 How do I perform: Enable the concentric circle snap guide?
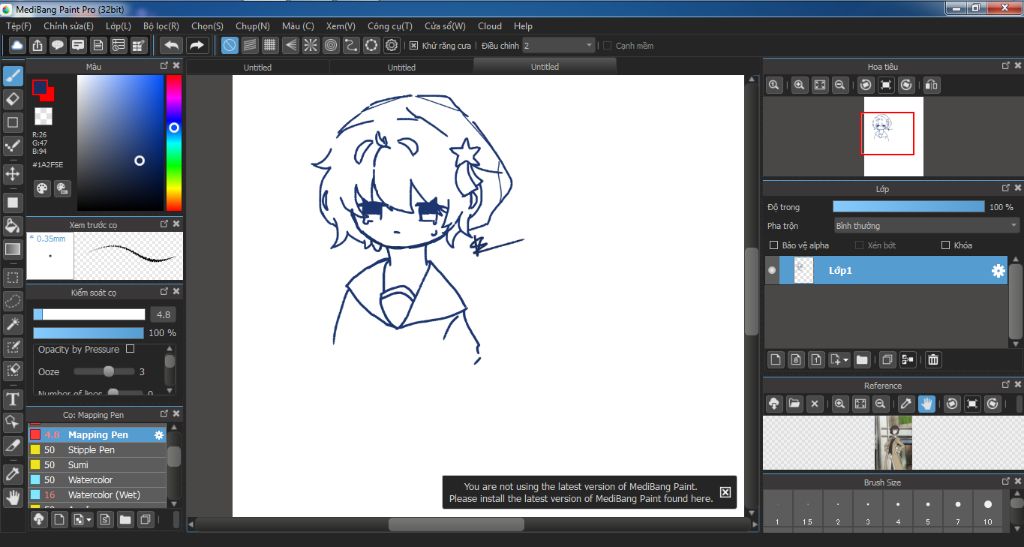pyautogui.click(x=331, y=45)
